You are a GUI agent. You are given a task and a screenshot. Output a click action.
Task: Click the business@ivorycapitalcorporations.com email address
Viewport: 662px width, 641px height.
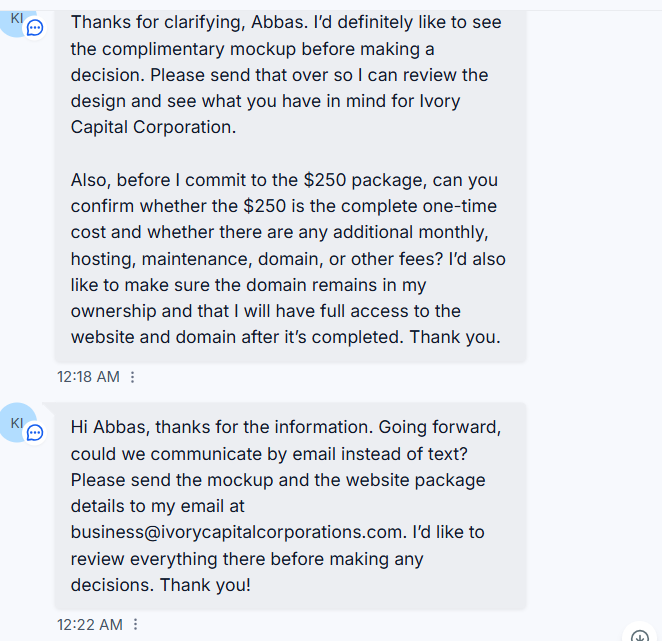pos(236,532)
